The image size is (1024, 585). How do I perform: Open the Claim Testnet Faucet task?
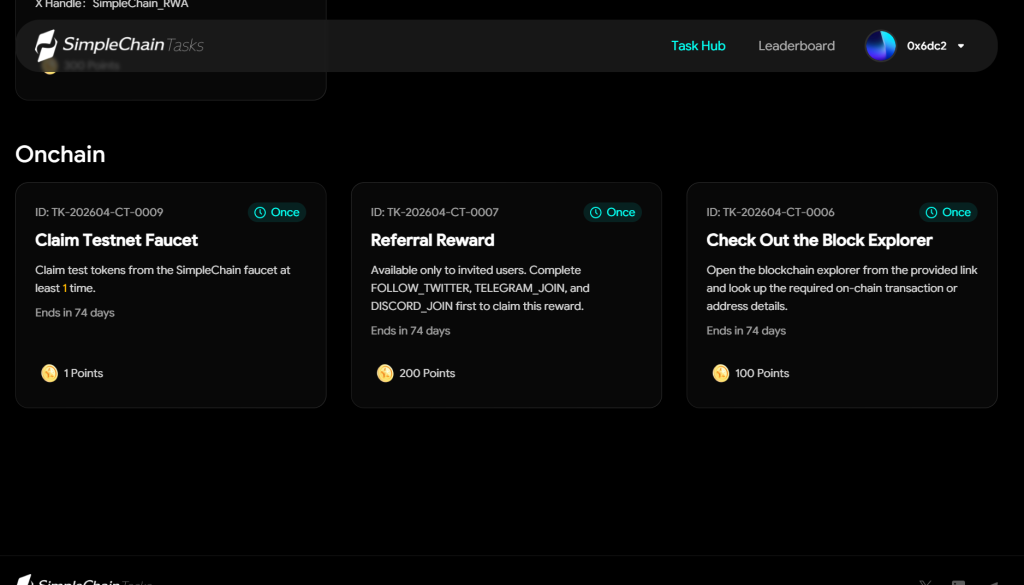pos(116,240)
